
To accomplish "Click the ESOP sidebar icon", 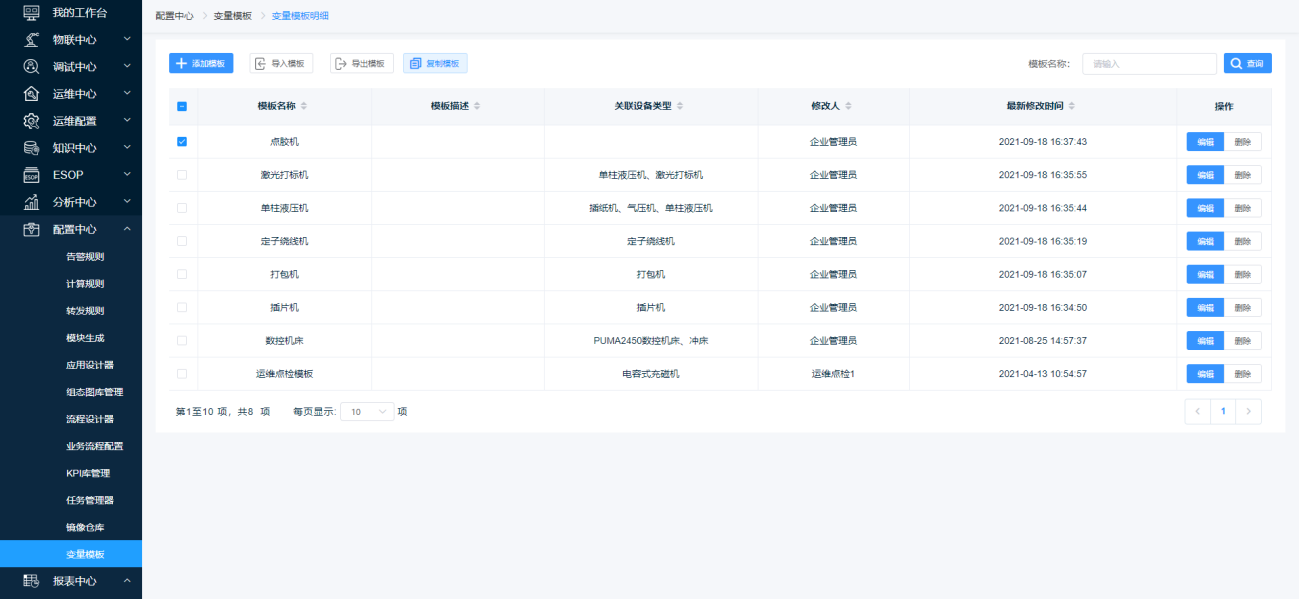I will 31,174.
